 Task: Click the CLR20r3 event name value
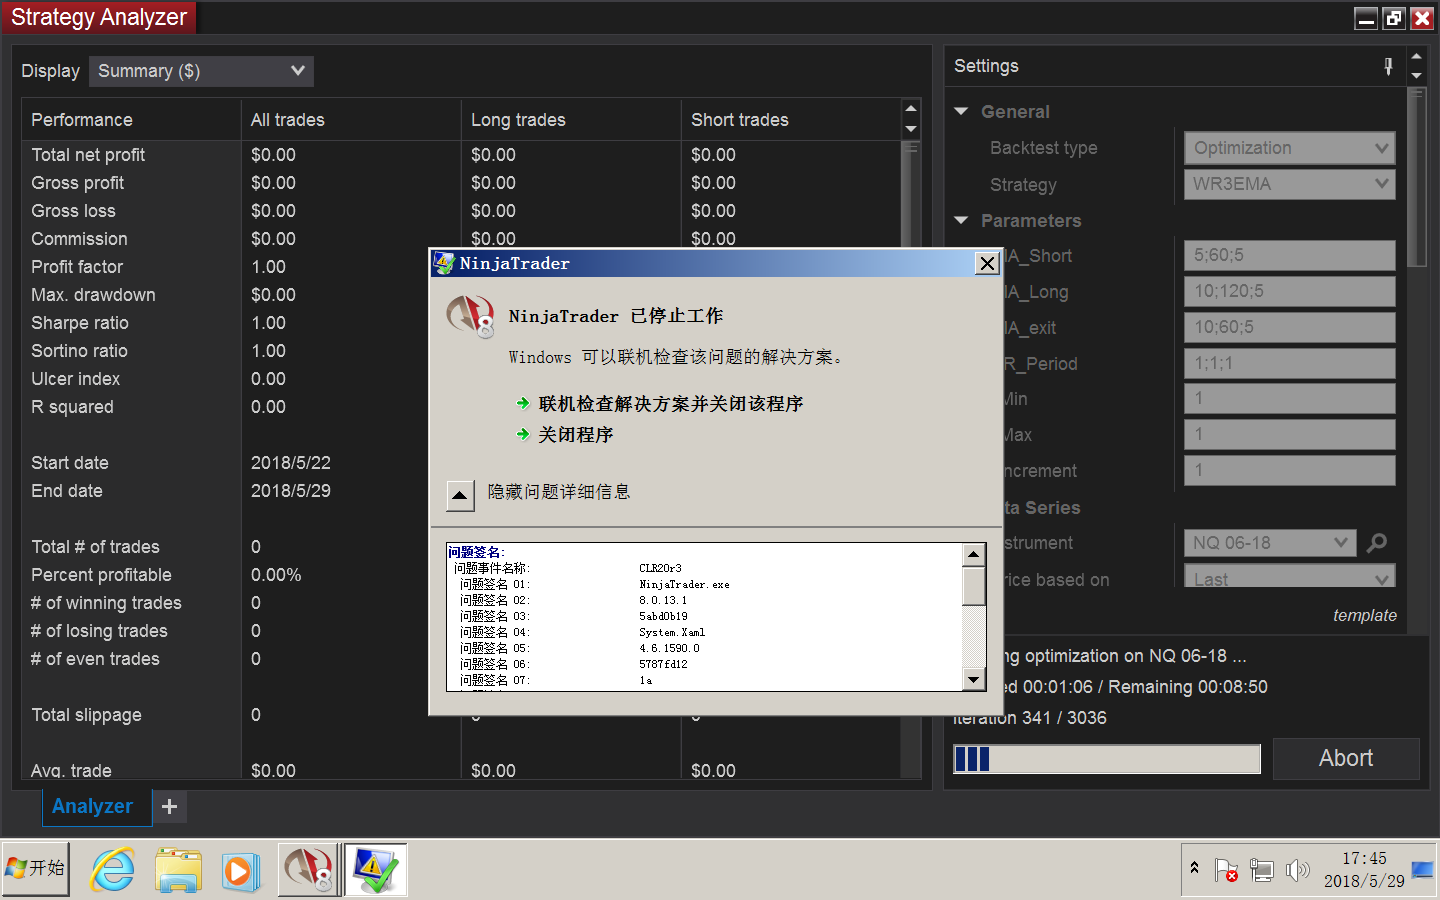click(660, 568)
